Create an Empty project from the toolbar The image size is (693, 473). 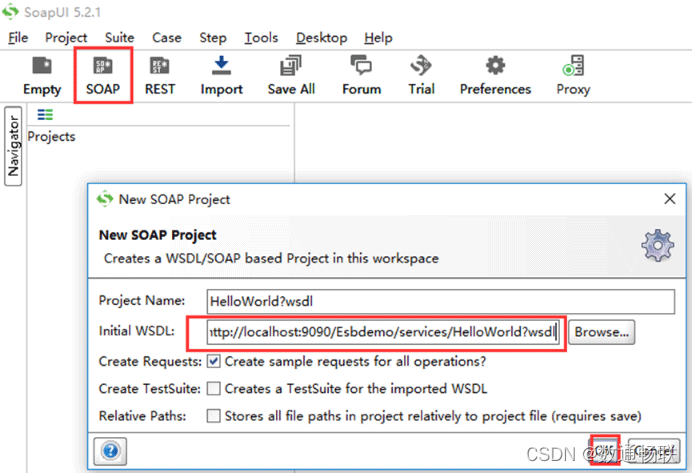click(42, 76)
